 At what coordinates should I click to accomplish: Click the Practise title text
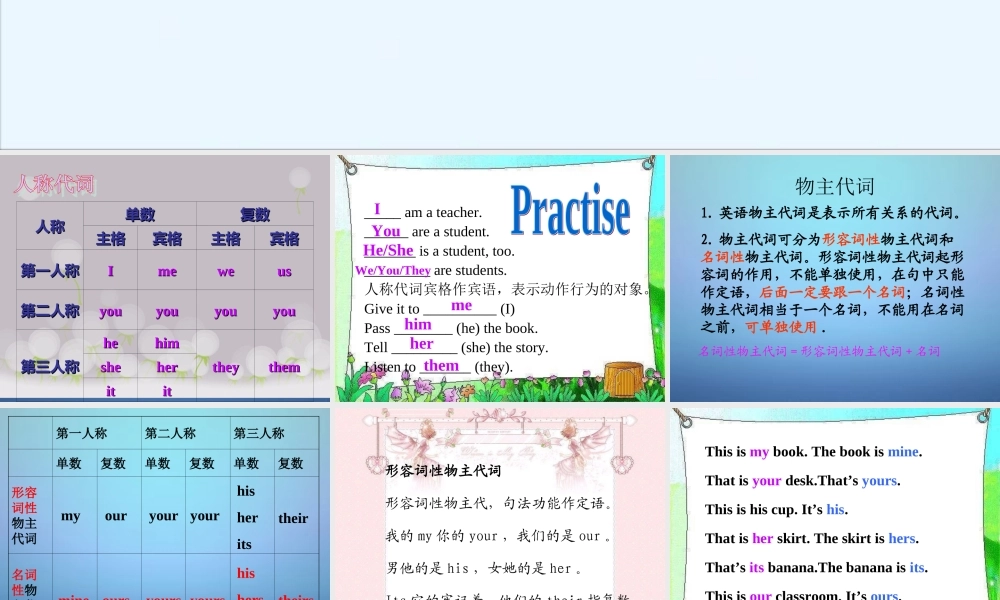click(570, 212)
